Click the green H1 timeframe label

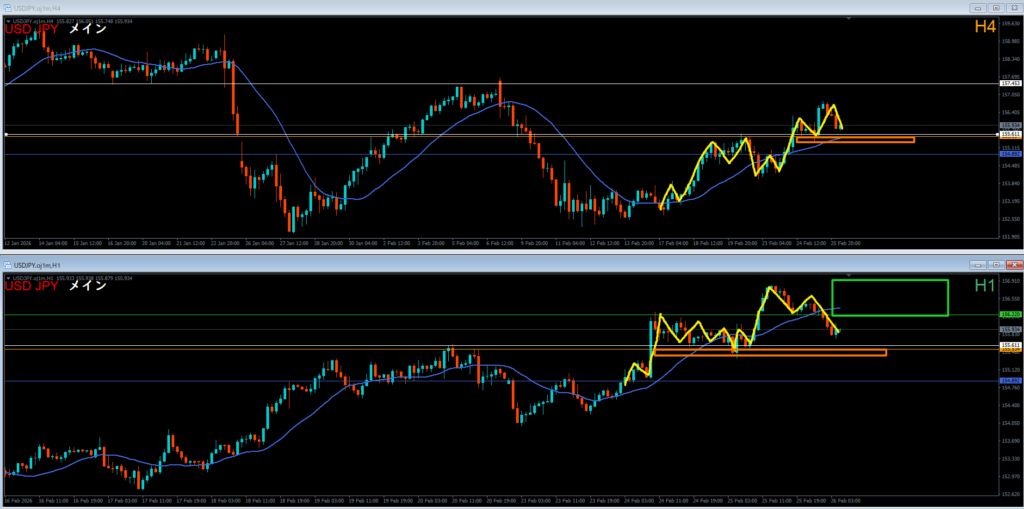point(984,286)
